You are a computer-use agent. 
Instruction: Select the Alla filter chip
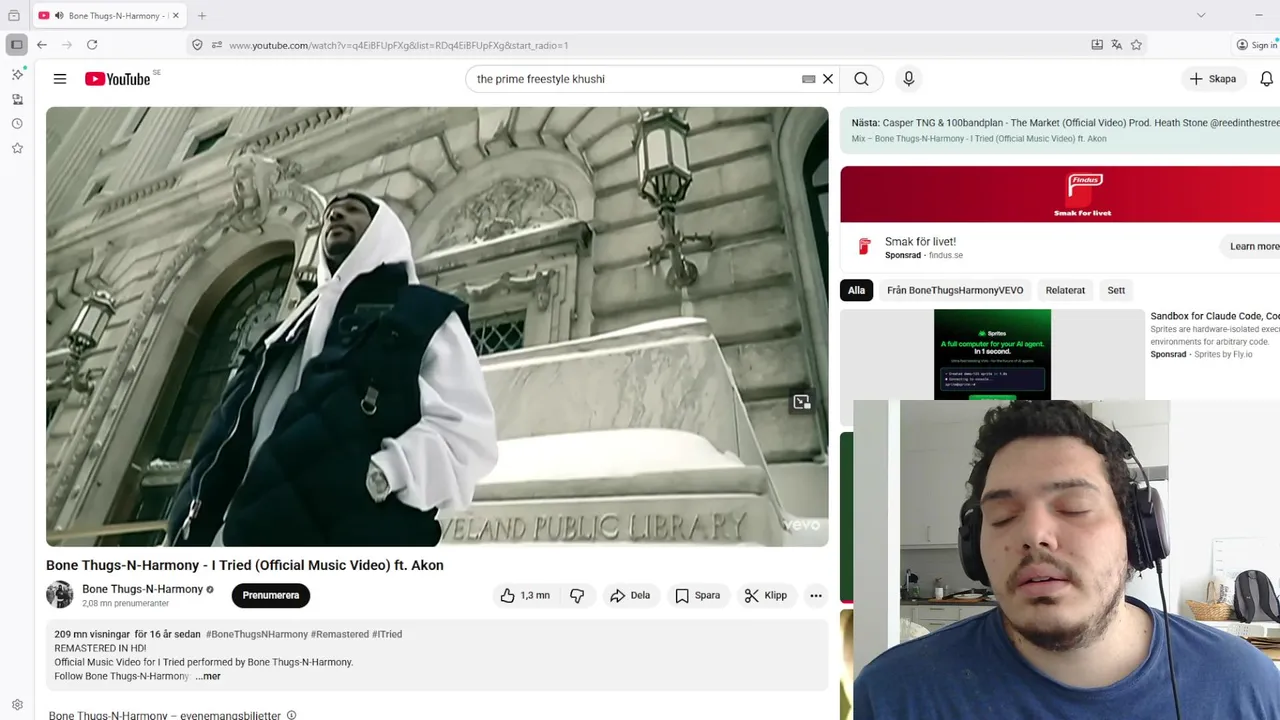pos(857,290)
